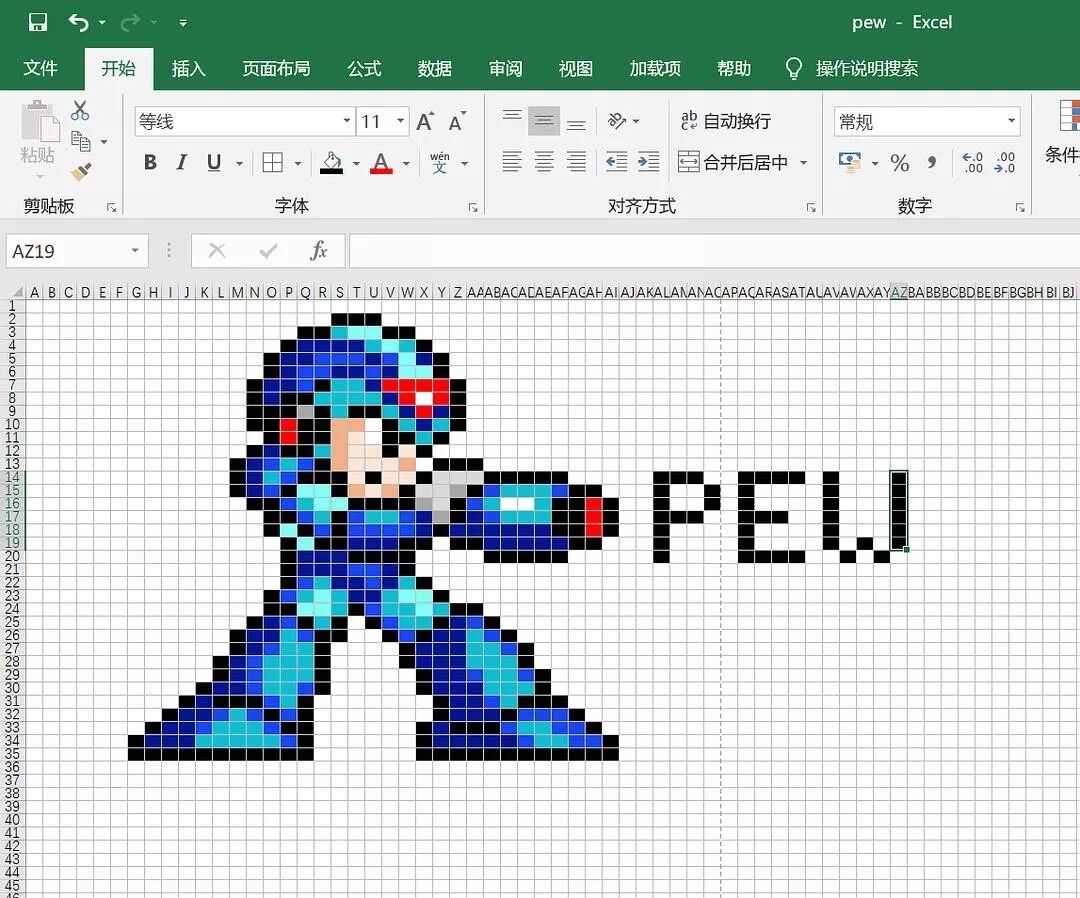Click 合并后居中 merge and center
The height and width of the screenshot is (898, 1080).
[733, 163]
